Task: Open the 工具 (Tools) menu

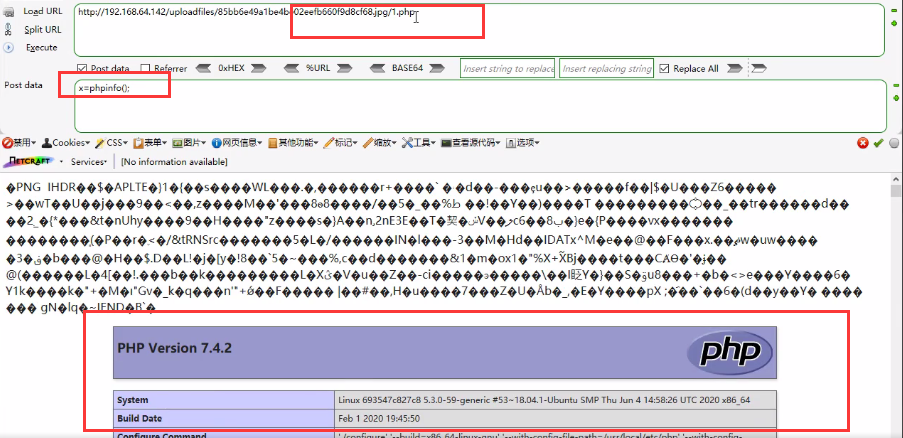Action: pos(419,143)
